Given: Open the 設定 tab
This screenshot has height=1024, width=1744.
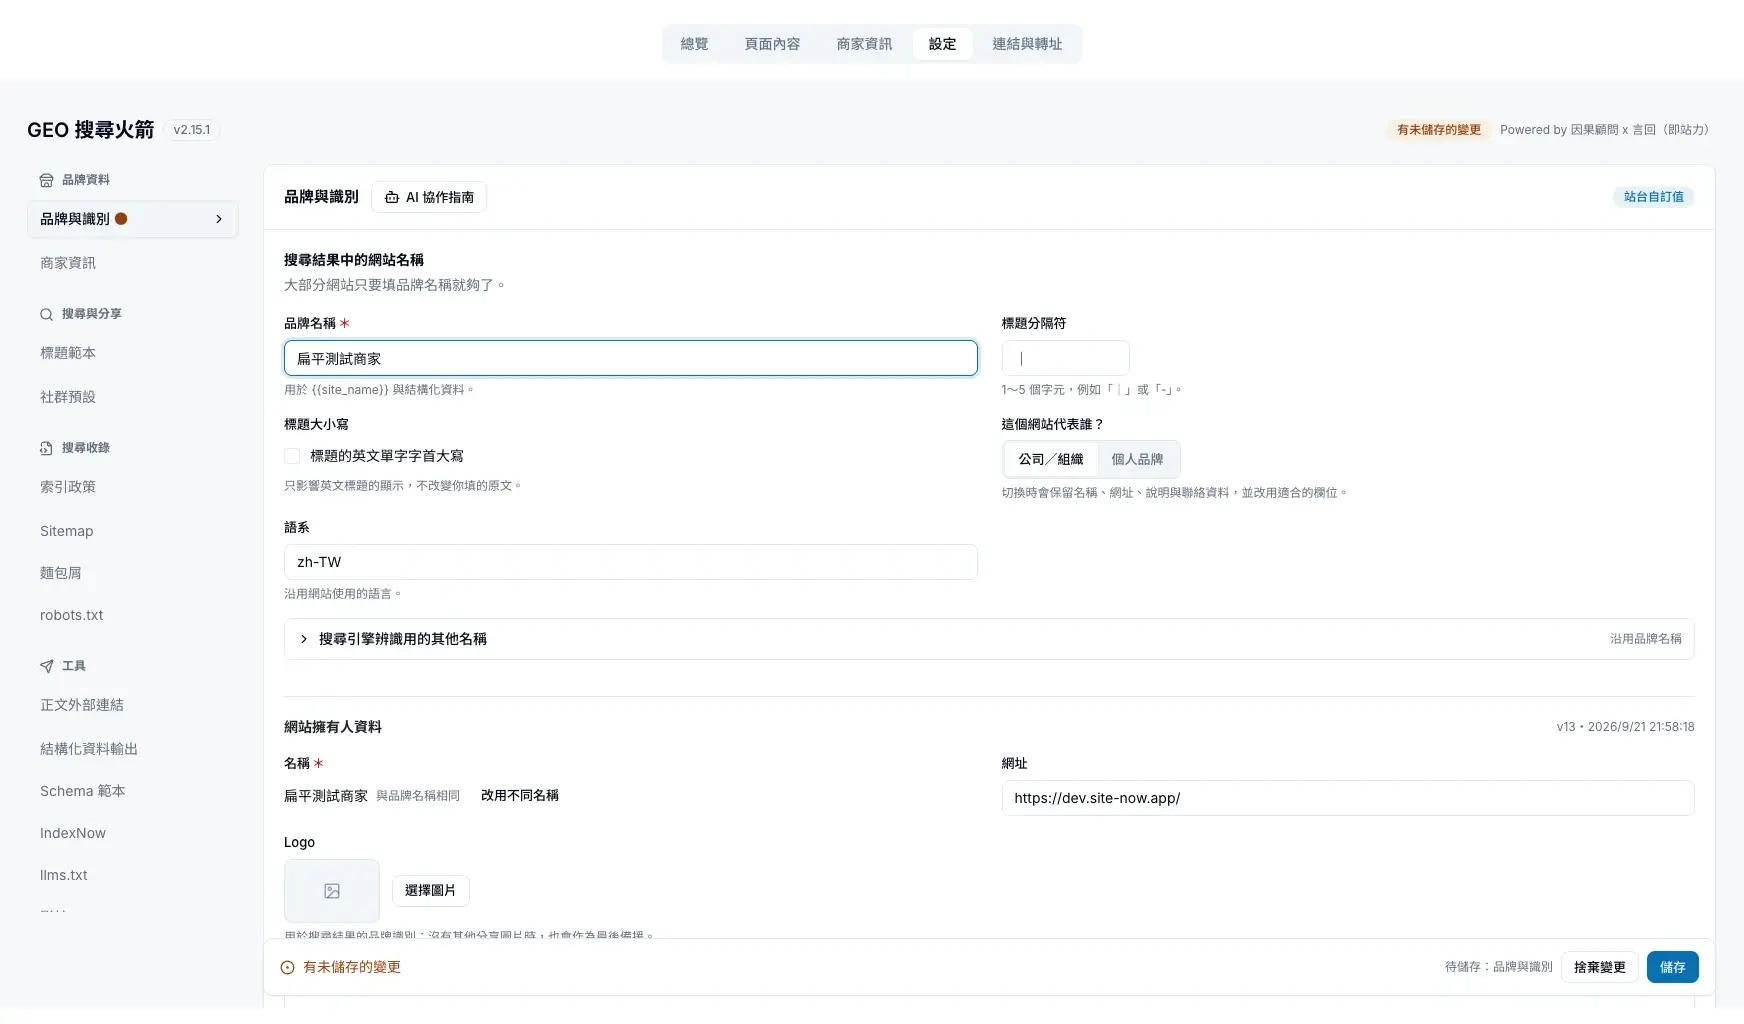Looking at the screenshot, I should 942,44.
